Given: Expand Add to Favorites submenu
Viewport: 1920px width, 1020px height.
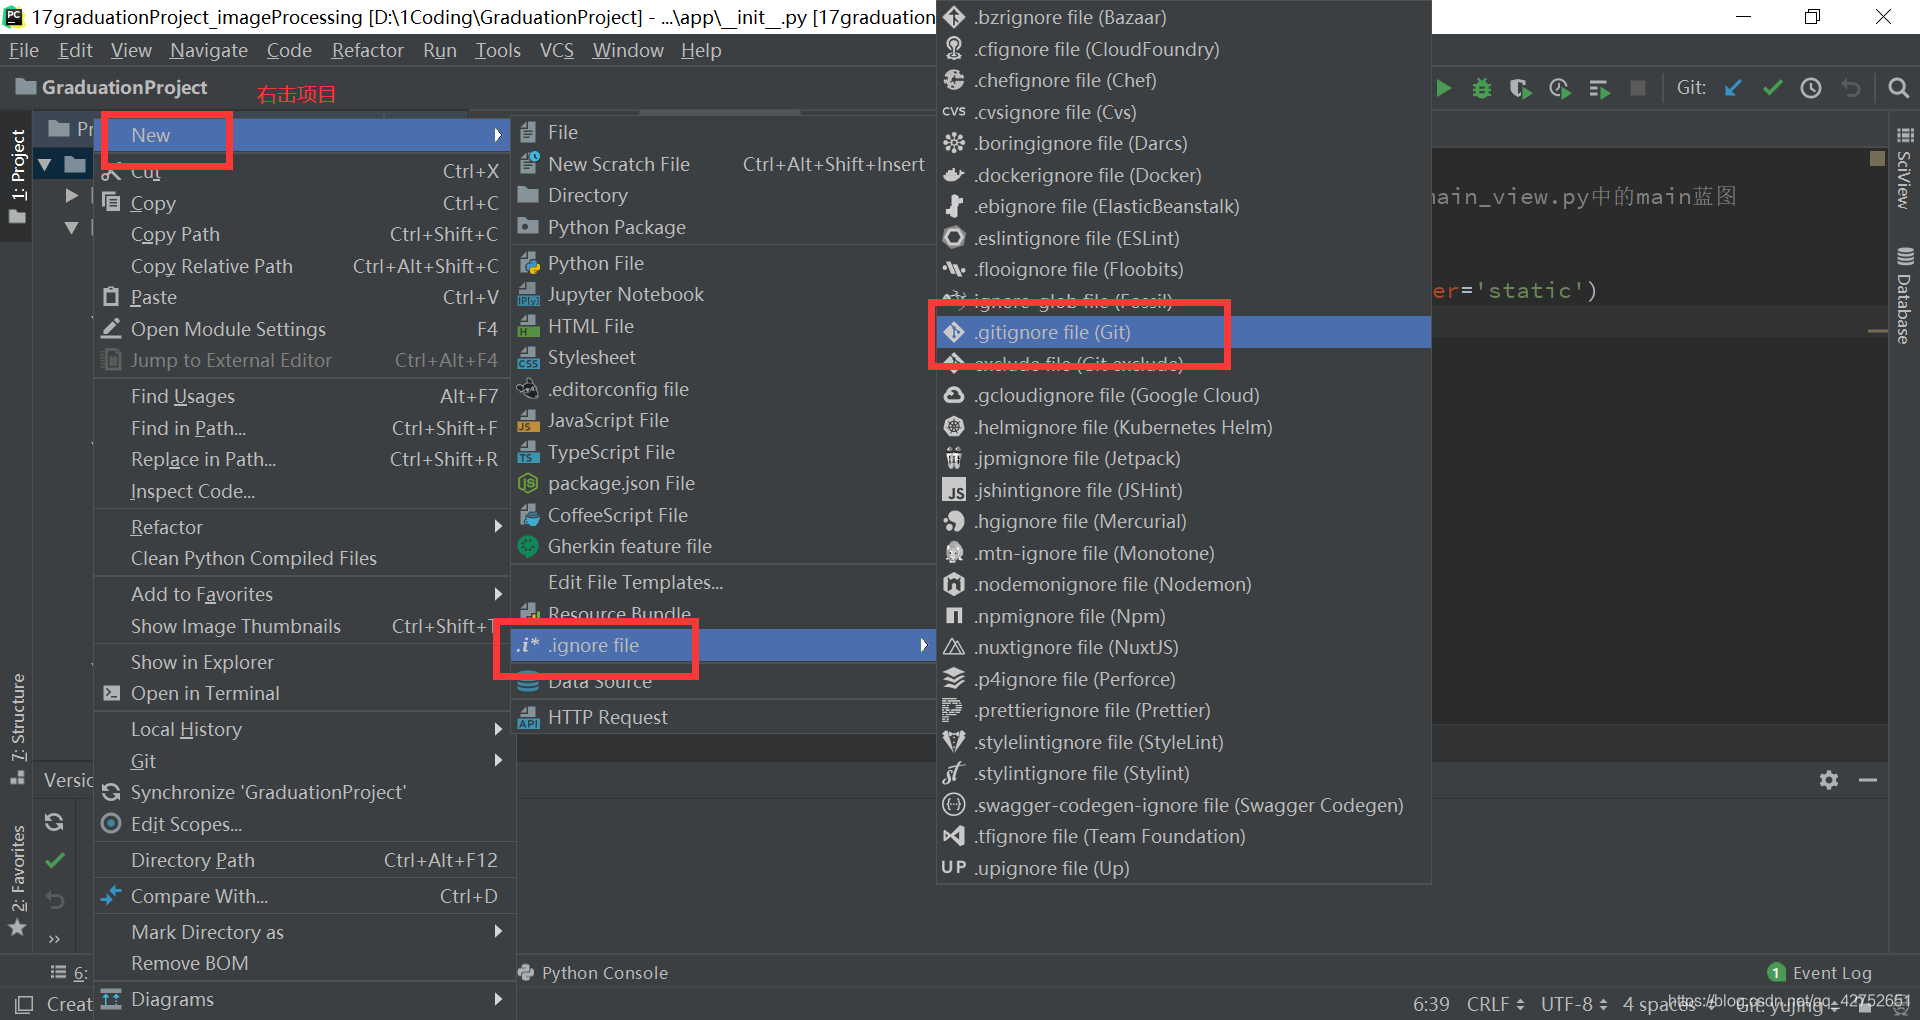Looking at the screenshot, I should click(x=304, y=594).
